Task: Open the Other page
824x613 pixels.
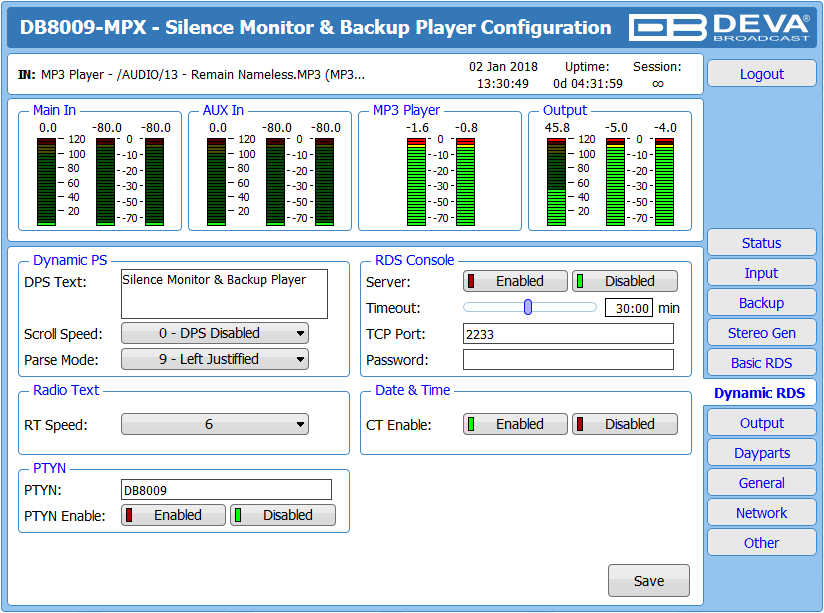Action: (x=761, y=543)
